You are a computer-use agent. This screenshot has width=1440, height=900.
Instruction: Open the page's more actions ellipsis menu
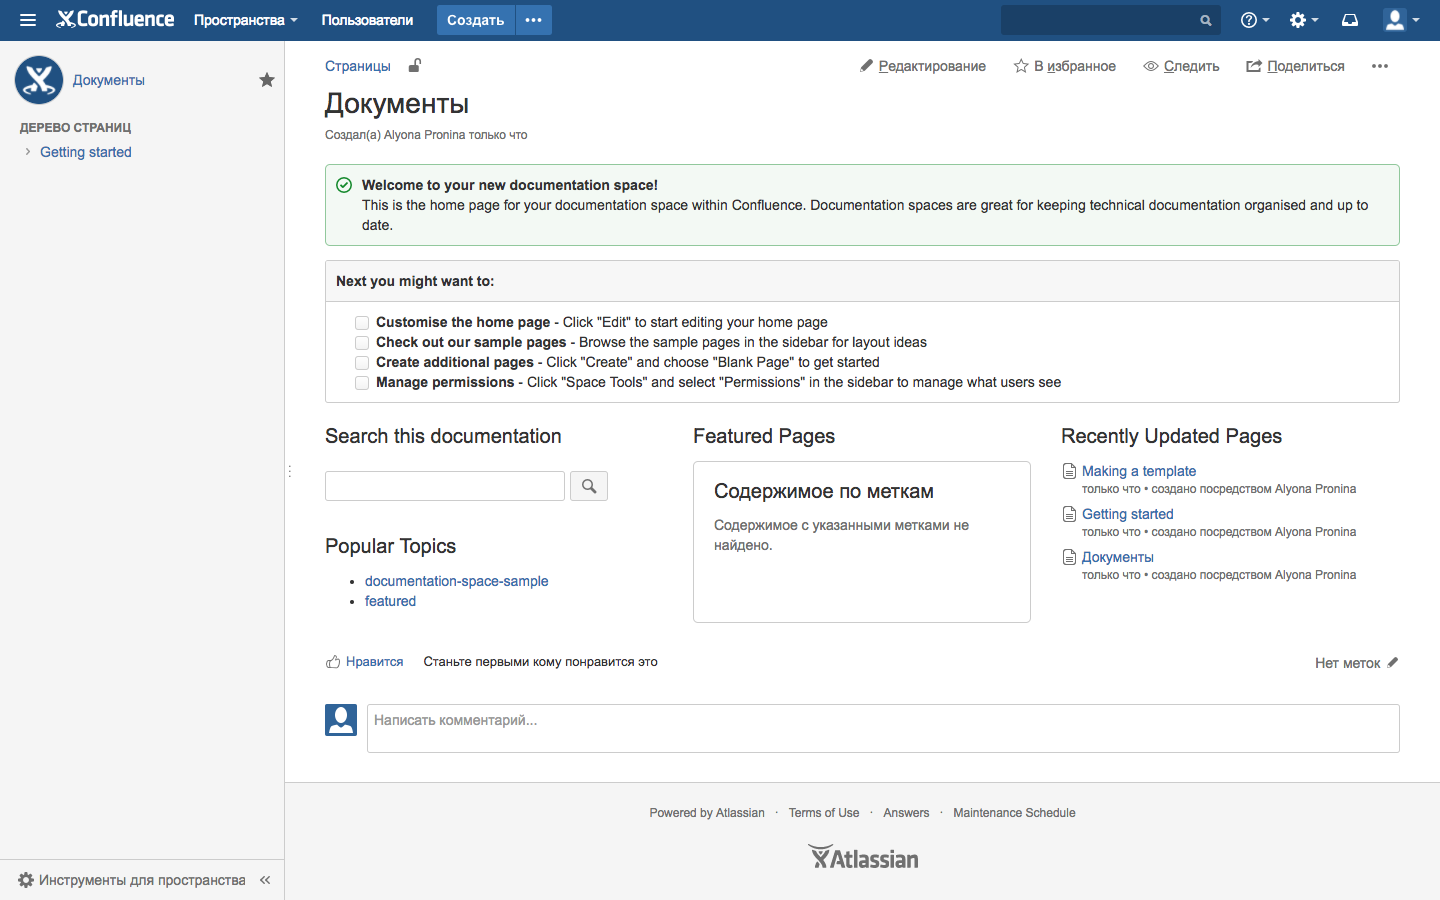[1380, 66]
